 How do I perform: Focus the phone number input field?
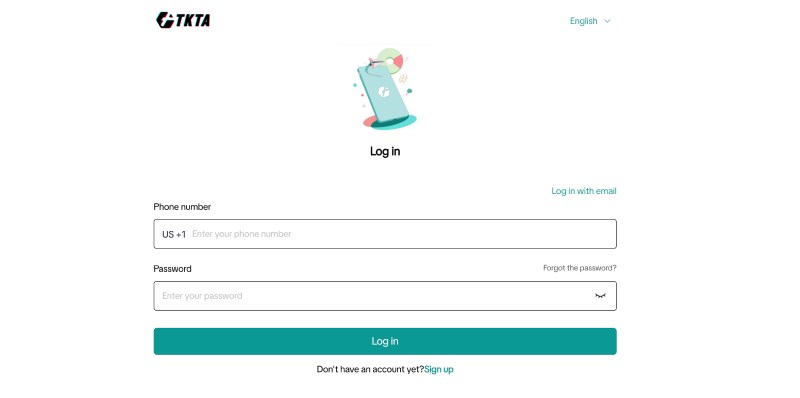coord(402,234)
